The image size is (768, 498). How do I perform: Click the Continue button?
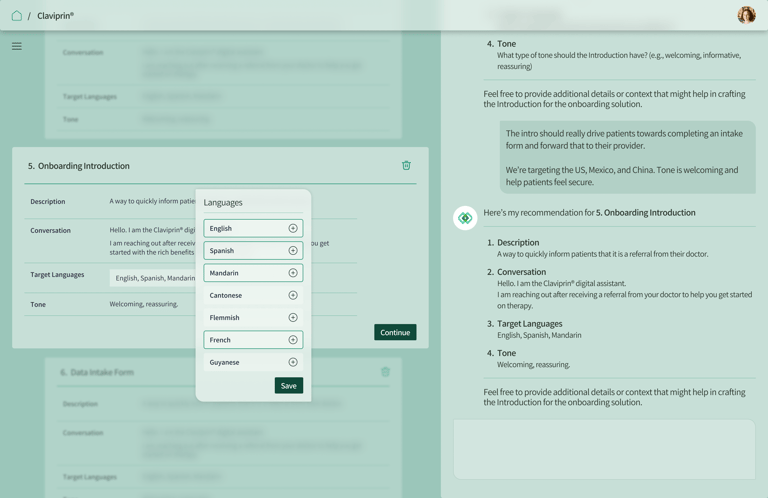click(x=395, y=332)
